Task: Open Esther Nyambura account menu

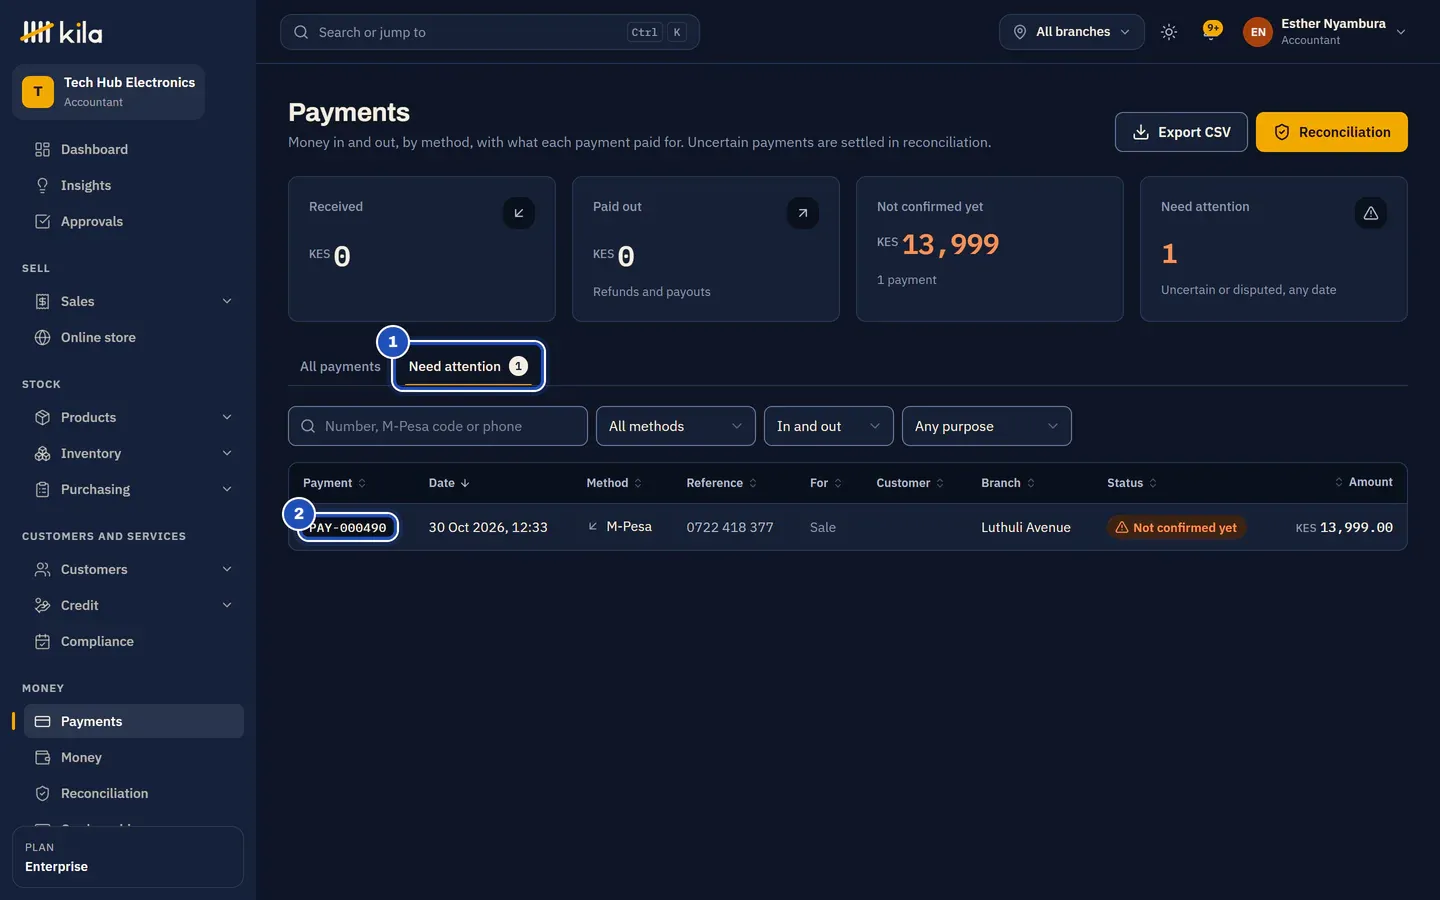Action: [x=1325, y=32]
